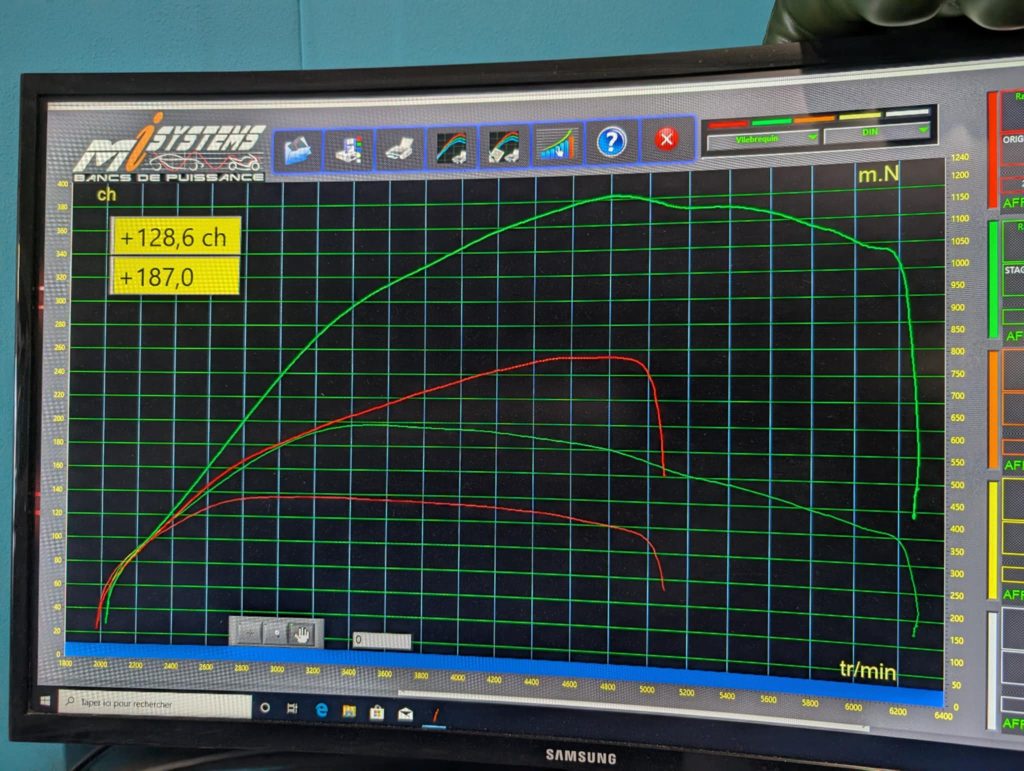Expand the Vilebrequin dropdown

point(763,141)
